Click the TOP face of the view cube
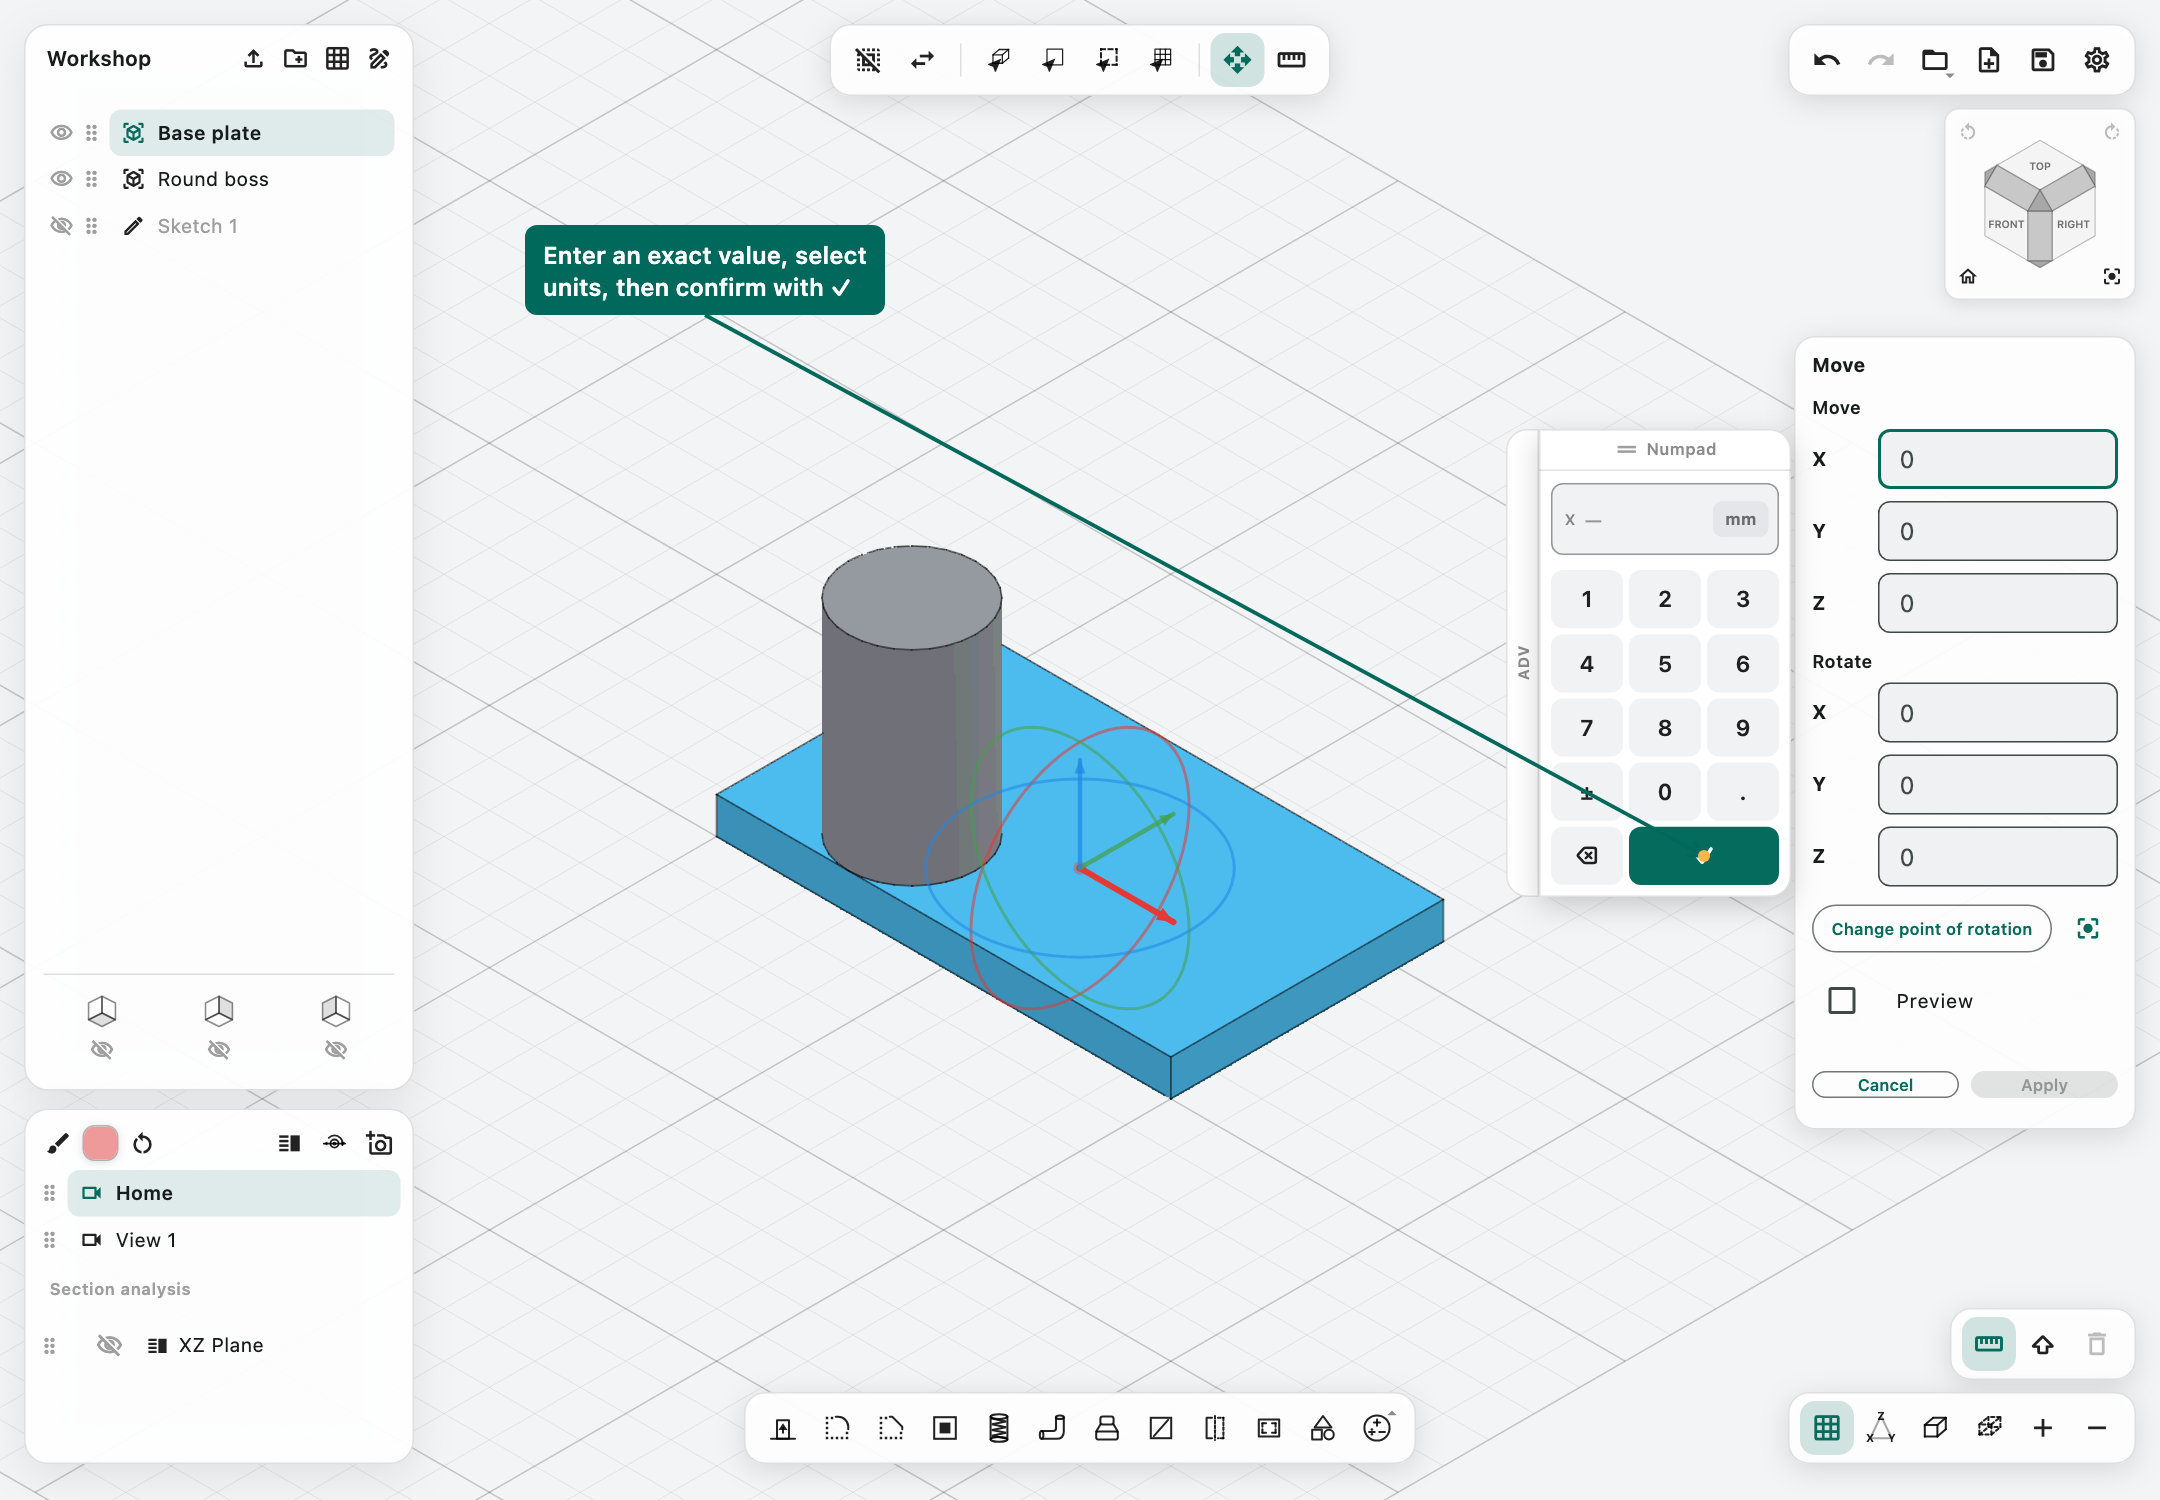This screenshot has height=1500, width=2160. pyautogui.click(x=2040, y=166)
